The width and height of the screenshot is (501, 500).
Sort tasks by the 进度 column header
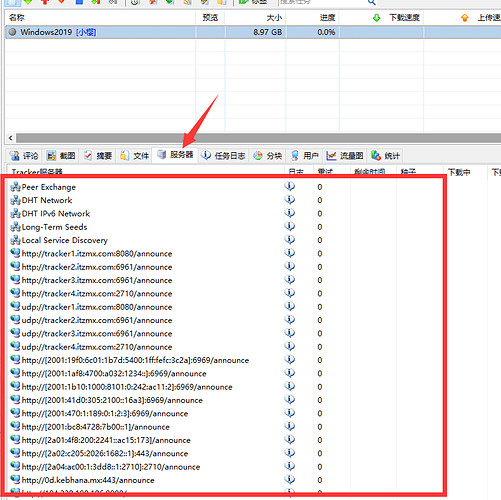327,18
